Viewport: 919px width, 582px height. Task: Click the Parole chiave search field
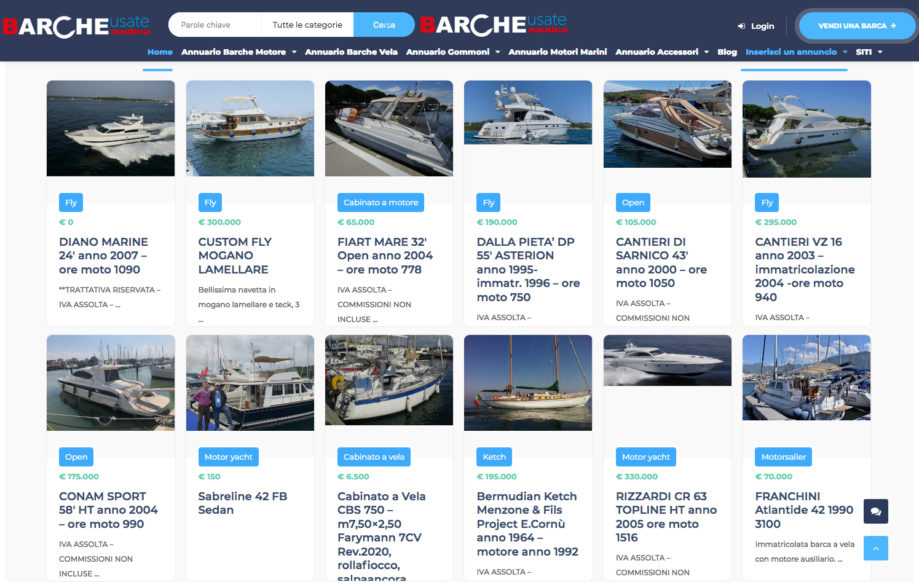pos(214,25)
